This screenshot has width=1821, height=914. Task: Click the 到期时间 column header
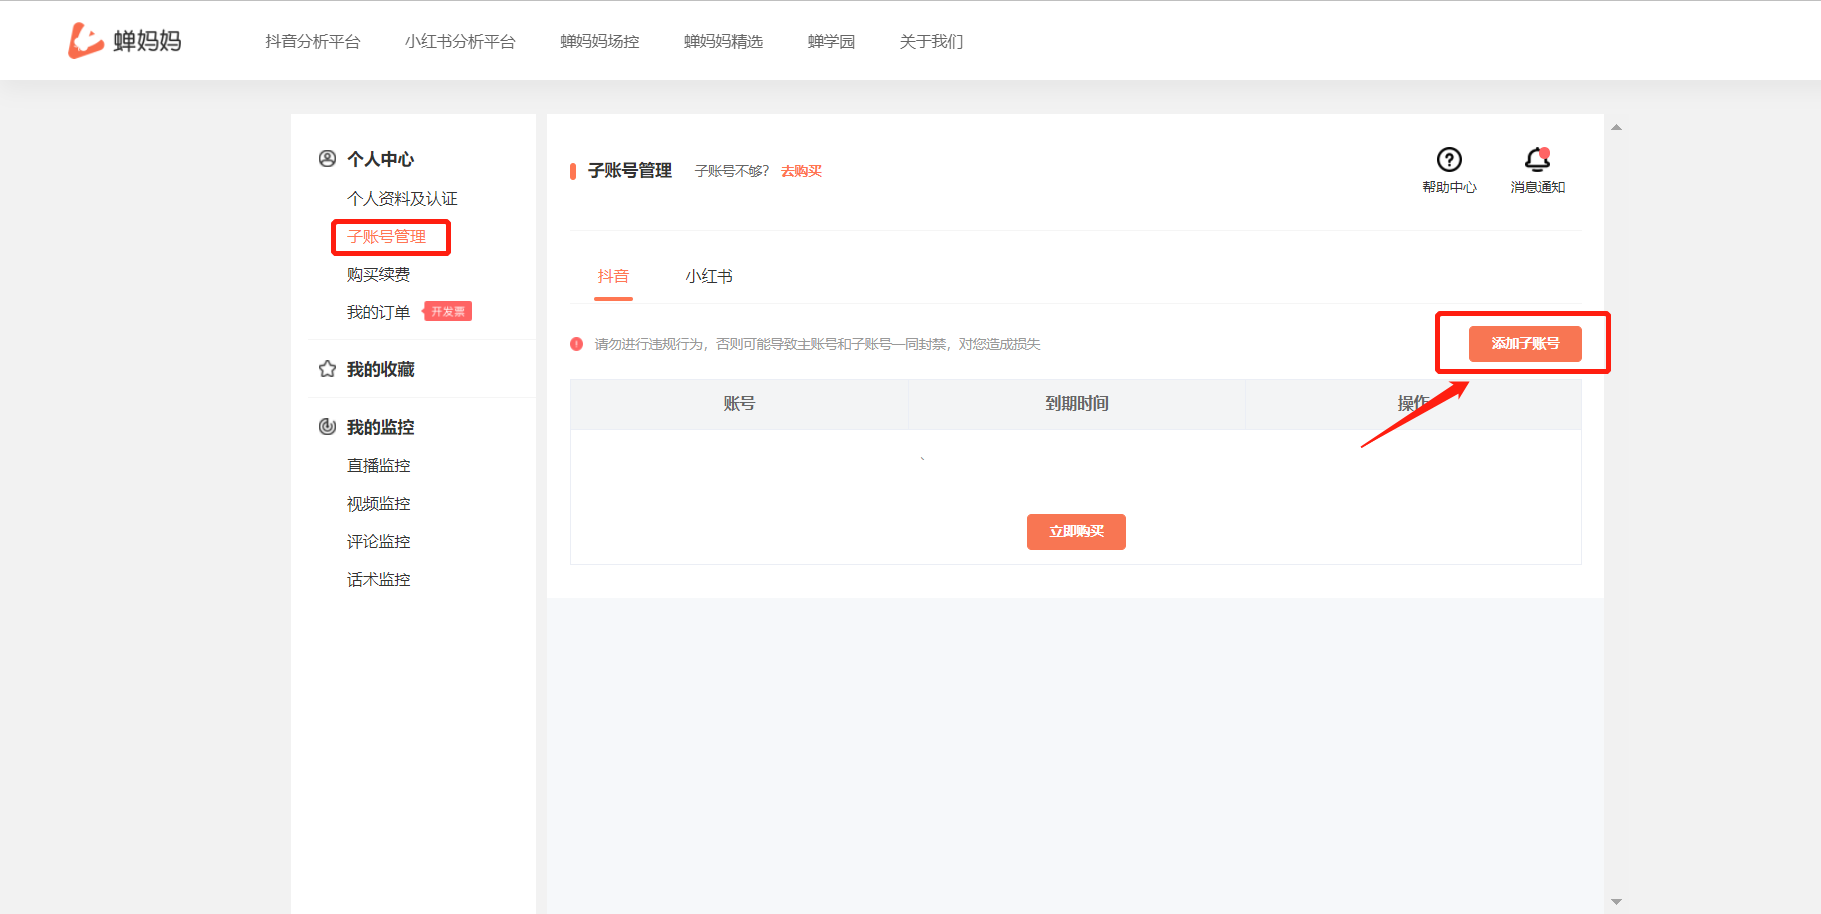point(1077,404)
